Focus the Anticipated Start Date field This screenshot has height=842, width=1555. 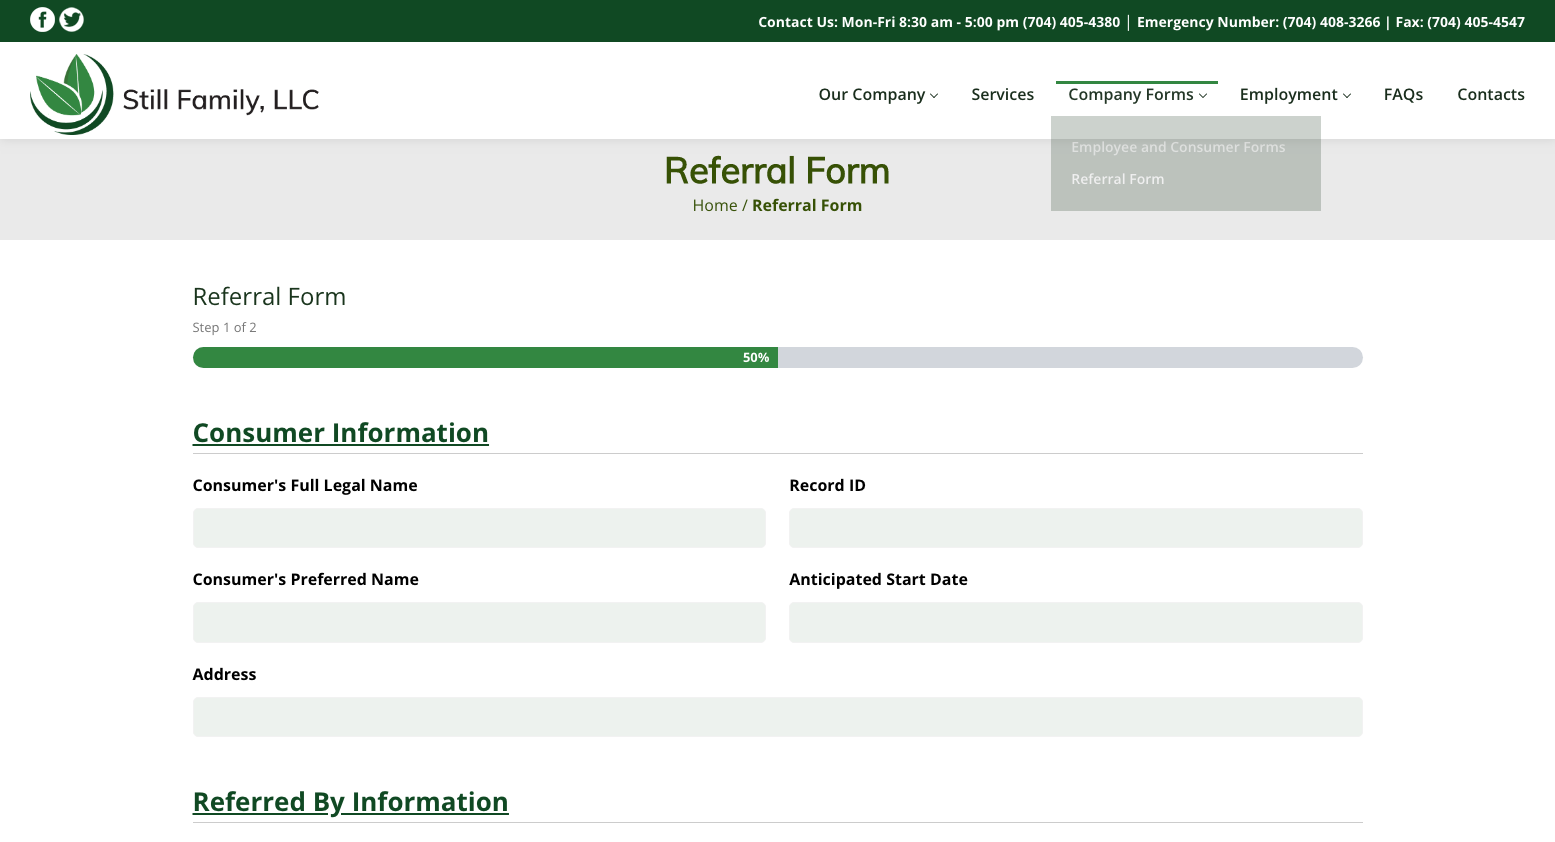(1076, 622)
